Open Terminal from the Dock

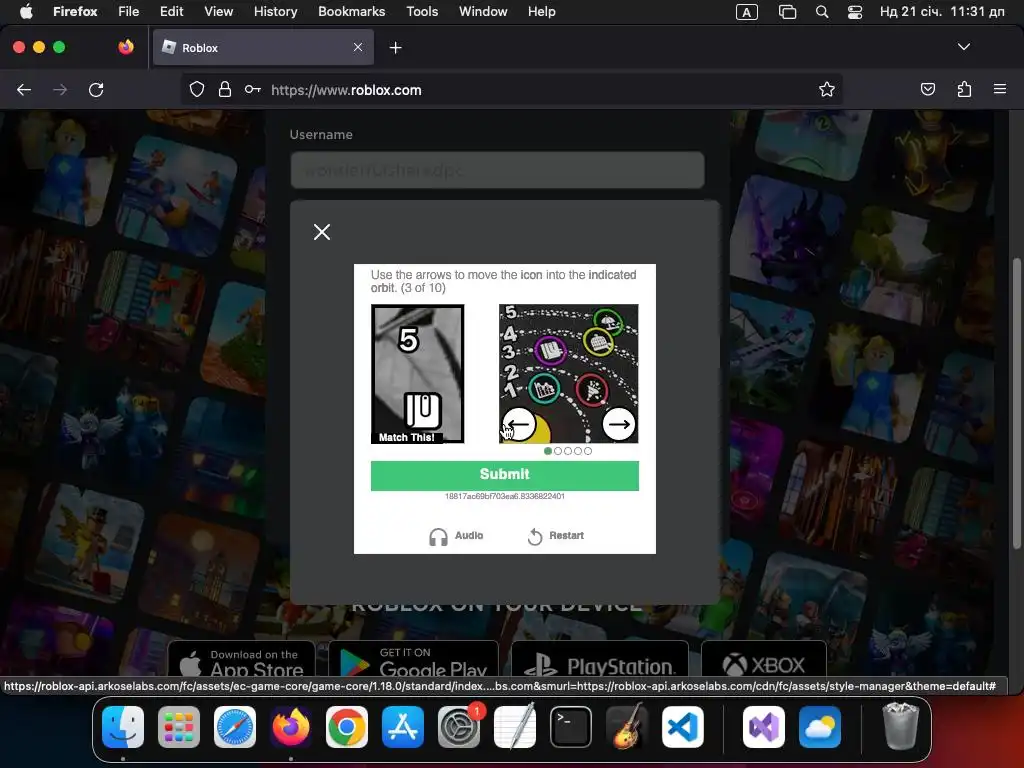[x=571, y=727]
